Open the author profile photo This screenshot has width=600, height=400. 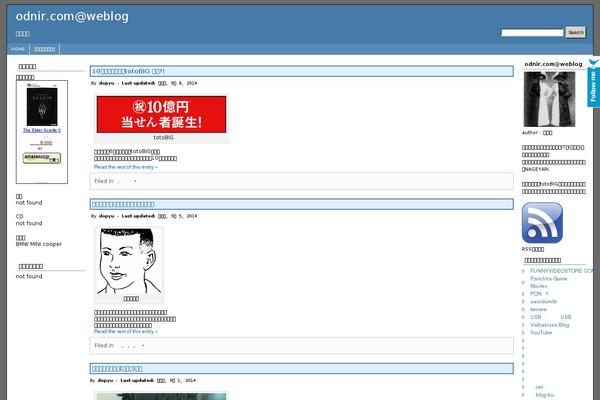pos(549,99)
